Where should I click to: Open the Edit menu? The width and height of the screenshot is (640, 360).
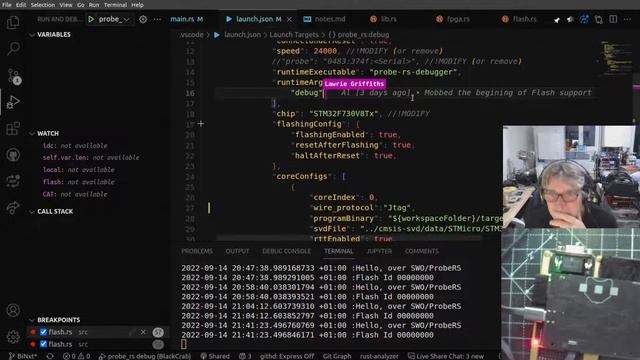tap(21, 5)
